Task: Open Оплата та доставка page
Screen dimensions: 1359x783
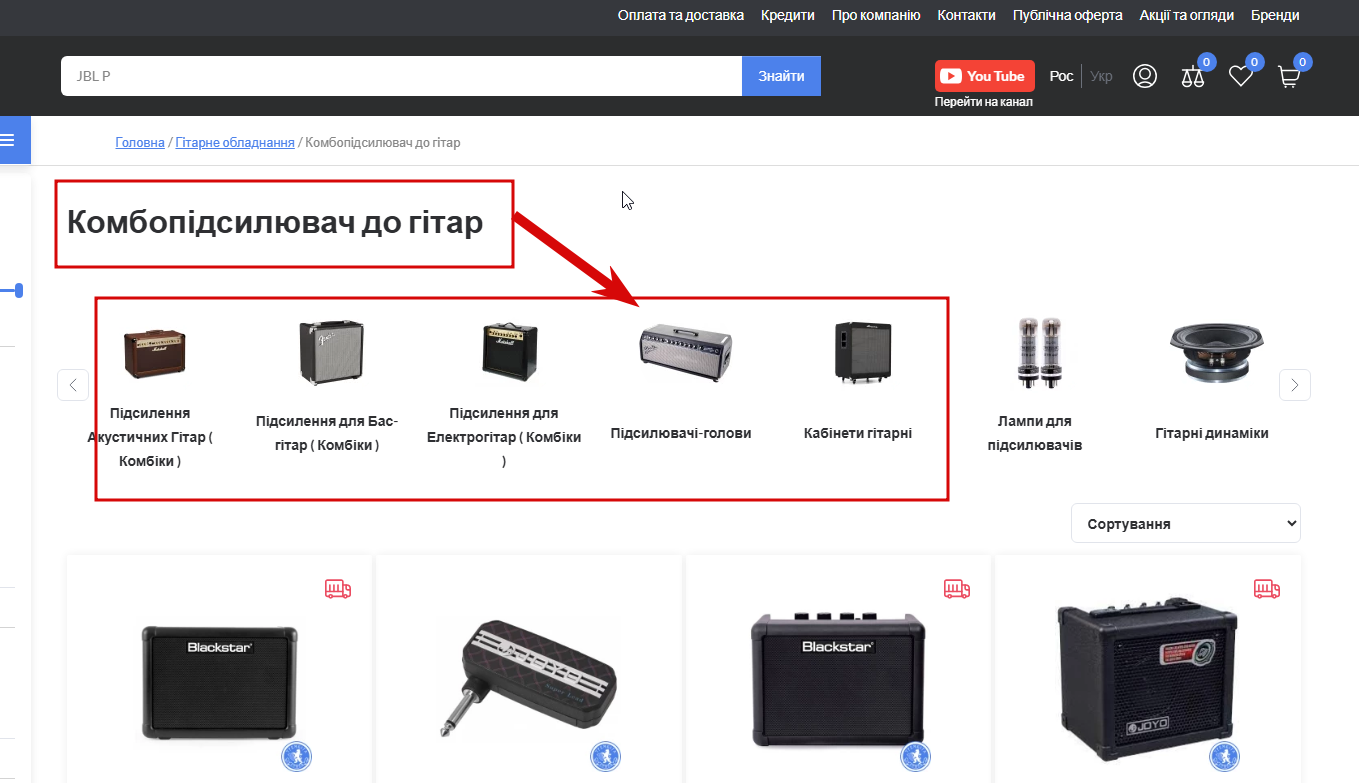Action: [681, 15]
